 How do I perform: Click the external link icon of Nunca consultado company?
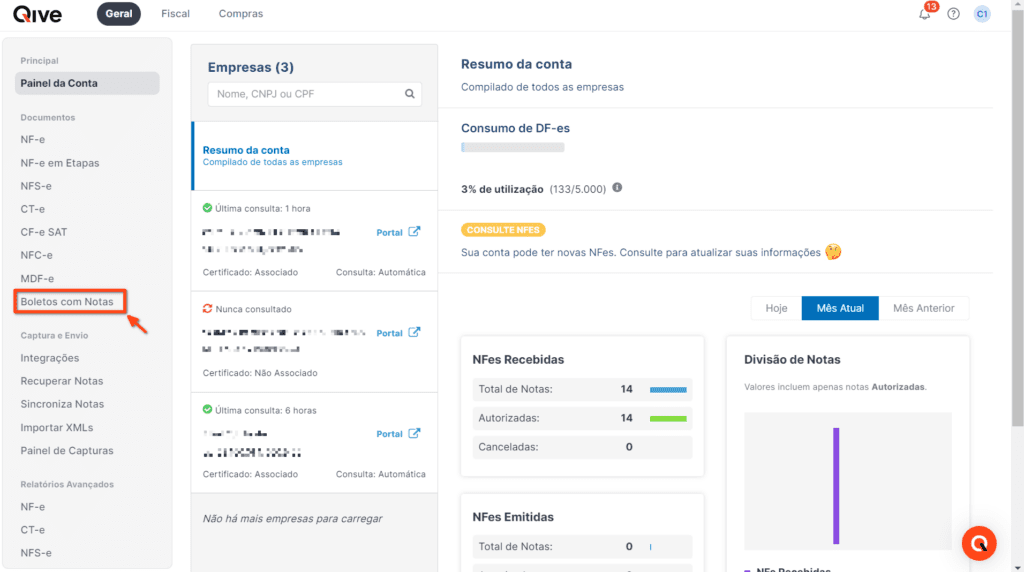click(414, 332)
